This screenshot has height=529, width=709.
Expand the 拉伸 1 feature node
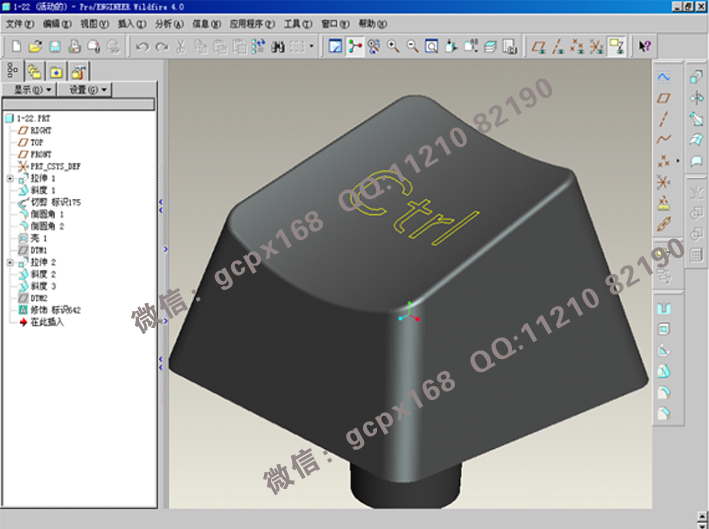[9, 178]
